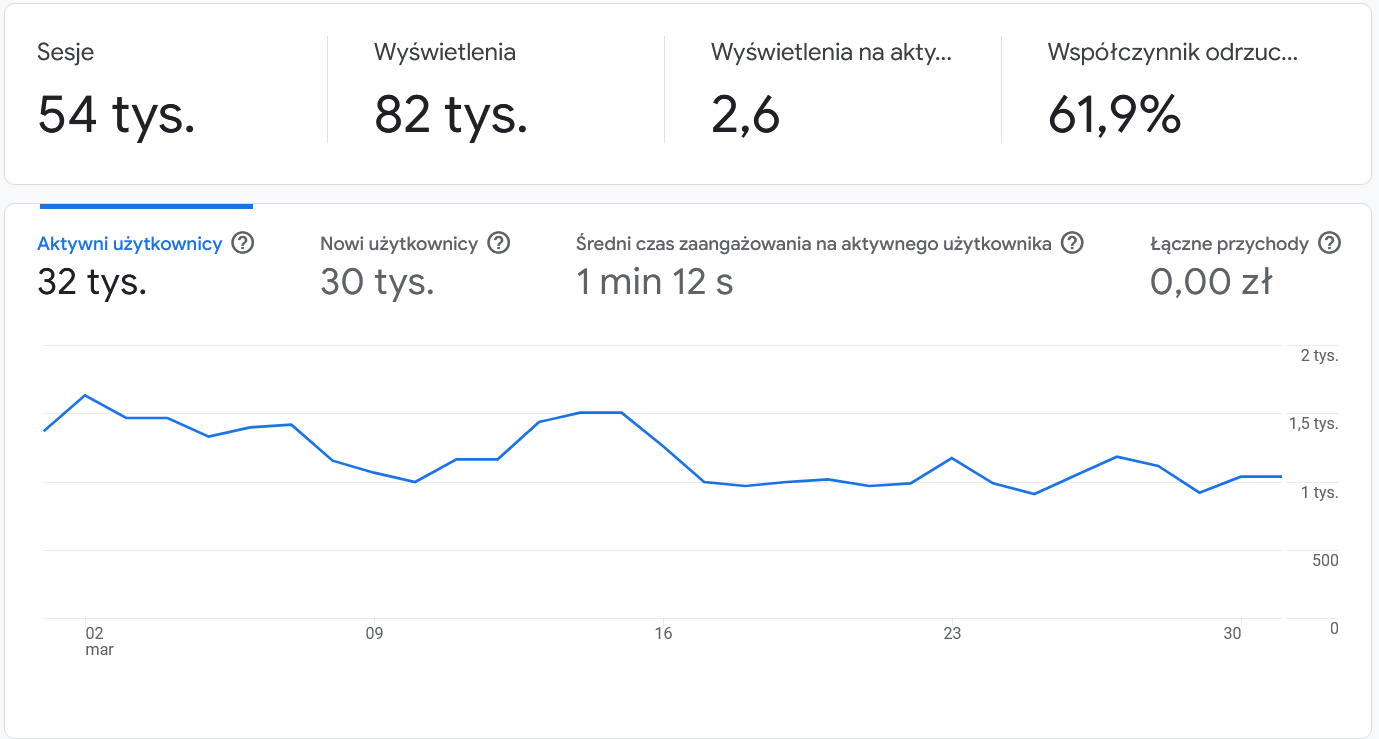Click the 30 date label on x-axis
Image resolution: width=1379 pixels, height=739 pixels.
[1233, 633]
